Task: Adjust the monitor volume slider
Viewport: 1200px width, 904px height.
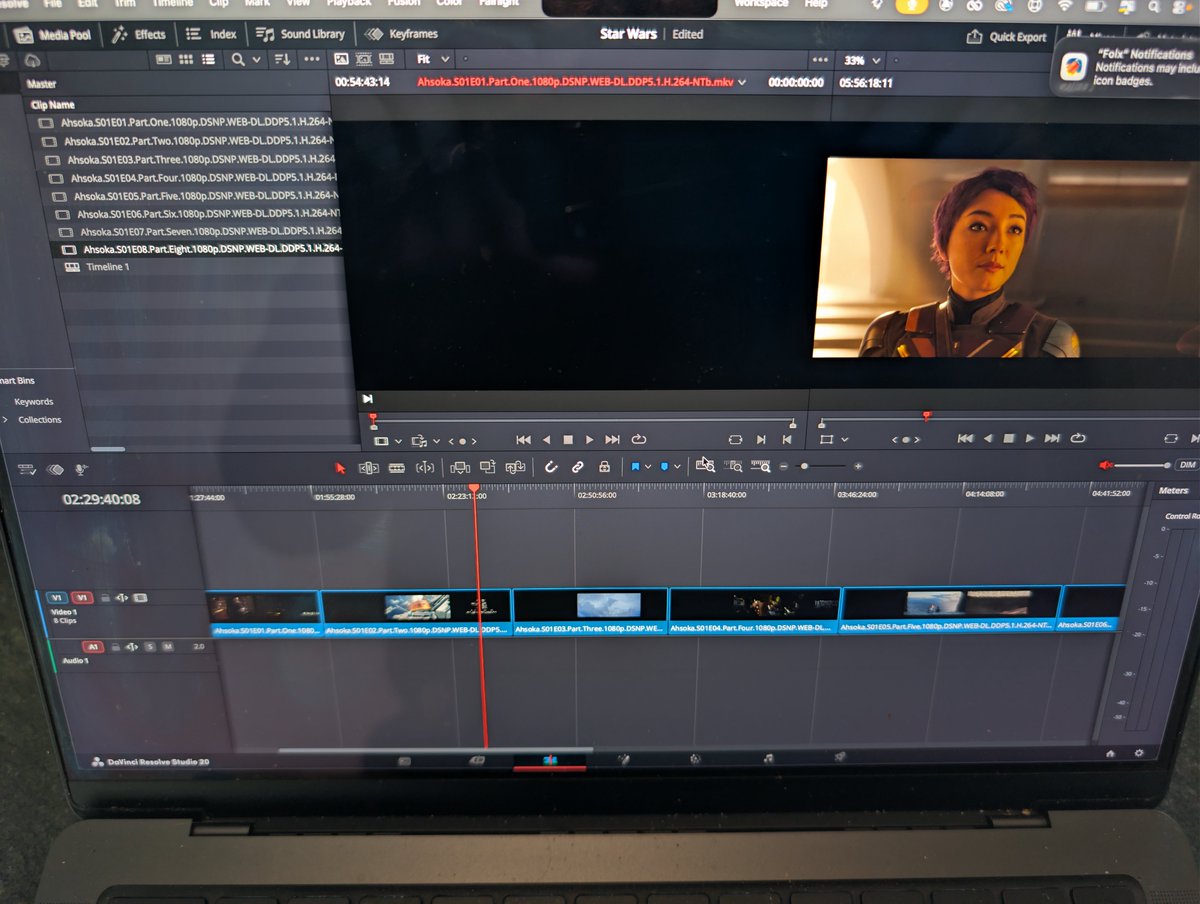Action: tap(1142, 465)
